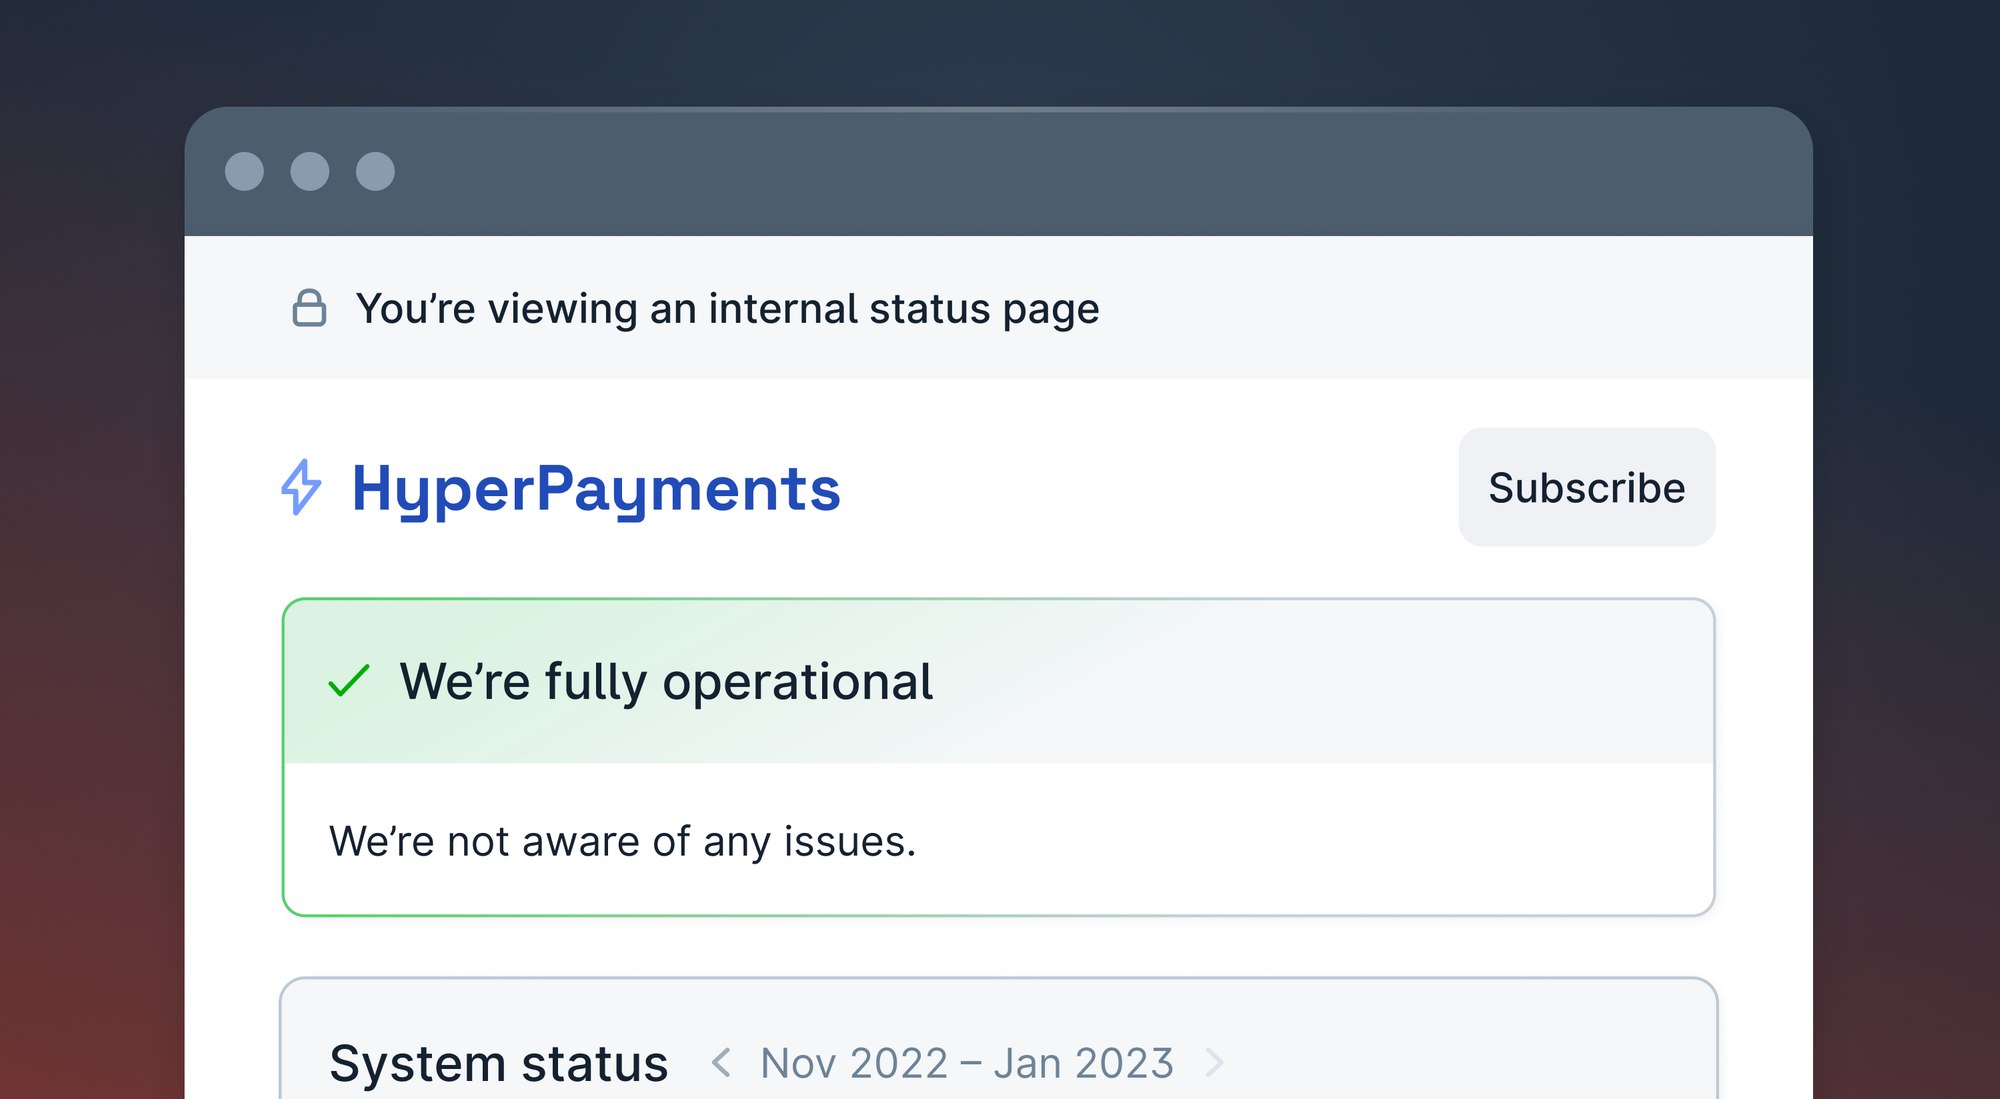Viewport: 2000px width, 1099px height.
Task: Go to previous date range chevron
Action: (x=721, y=1062)
